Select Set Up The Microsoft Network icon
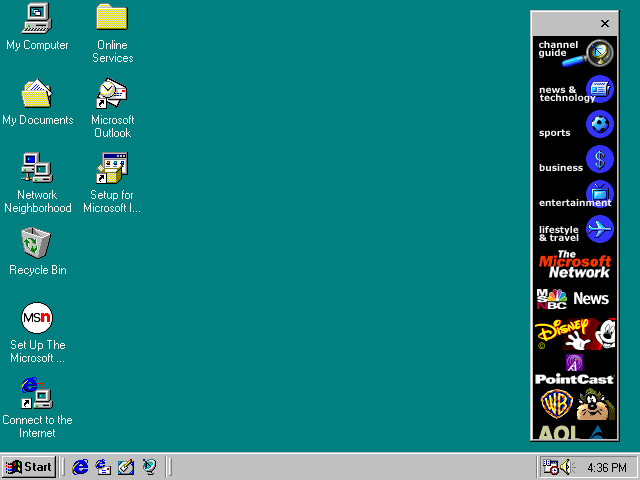The image size is (640, 480). [x=37, y=318]
